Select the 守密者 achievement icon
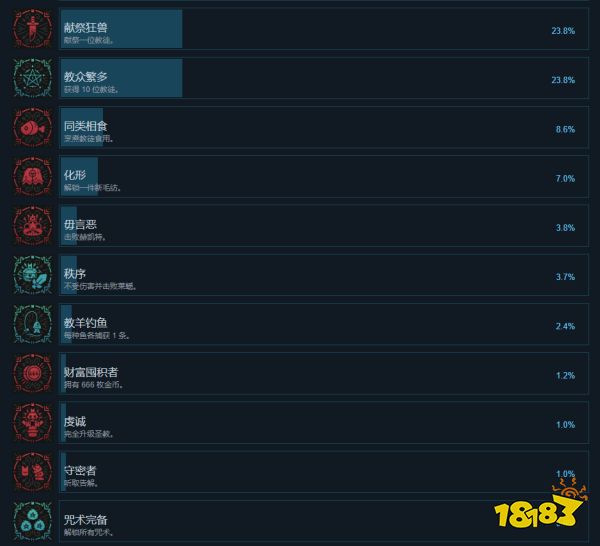The image size is (600, 546). coord(33,472)
